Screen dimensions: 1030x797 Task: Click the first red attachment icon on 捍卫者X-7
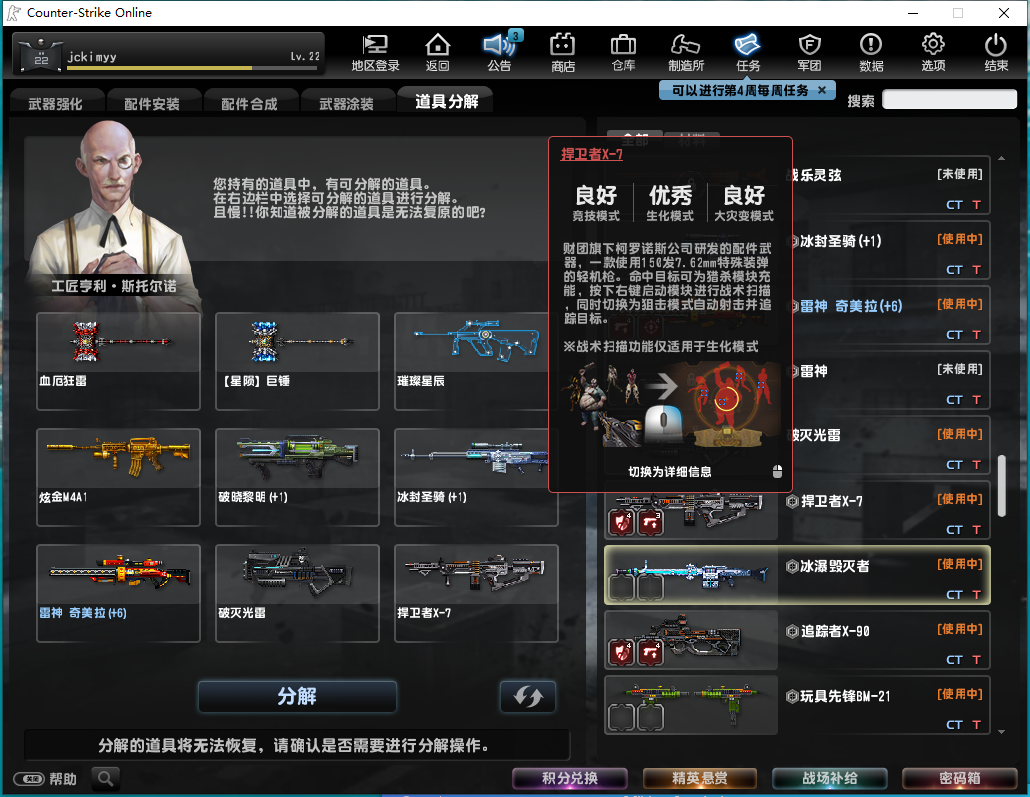point(621,523)
